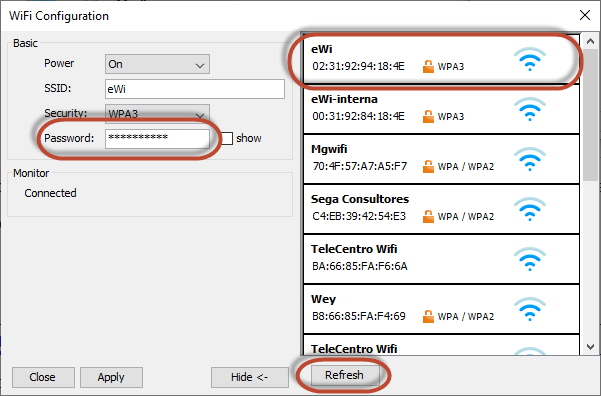Click the scrollbar down arrow in network list
The width and height of the screenshot is (601, 396).
tap(590, 347)
